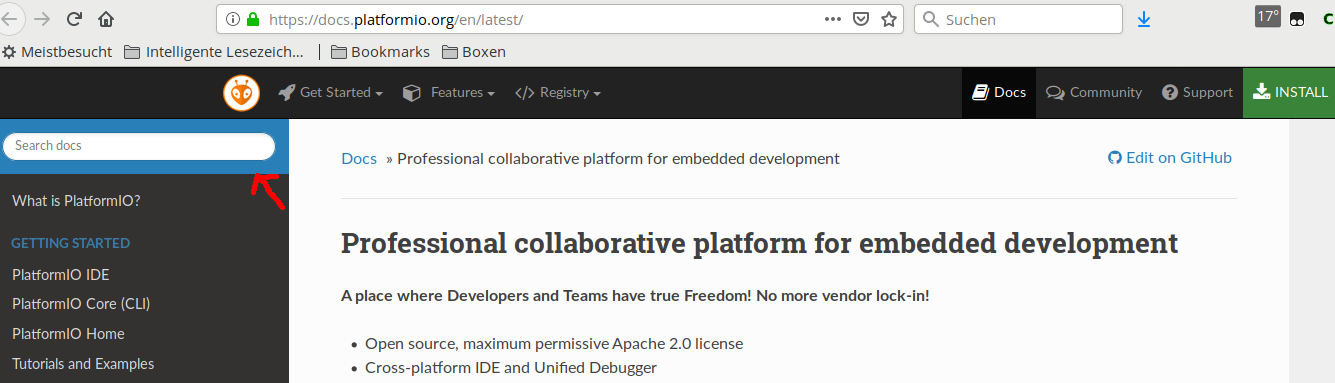This screenshot has height=383, width=1335.
Task: Click the Bookmarks folder icon
Action: tap(339, 52)
